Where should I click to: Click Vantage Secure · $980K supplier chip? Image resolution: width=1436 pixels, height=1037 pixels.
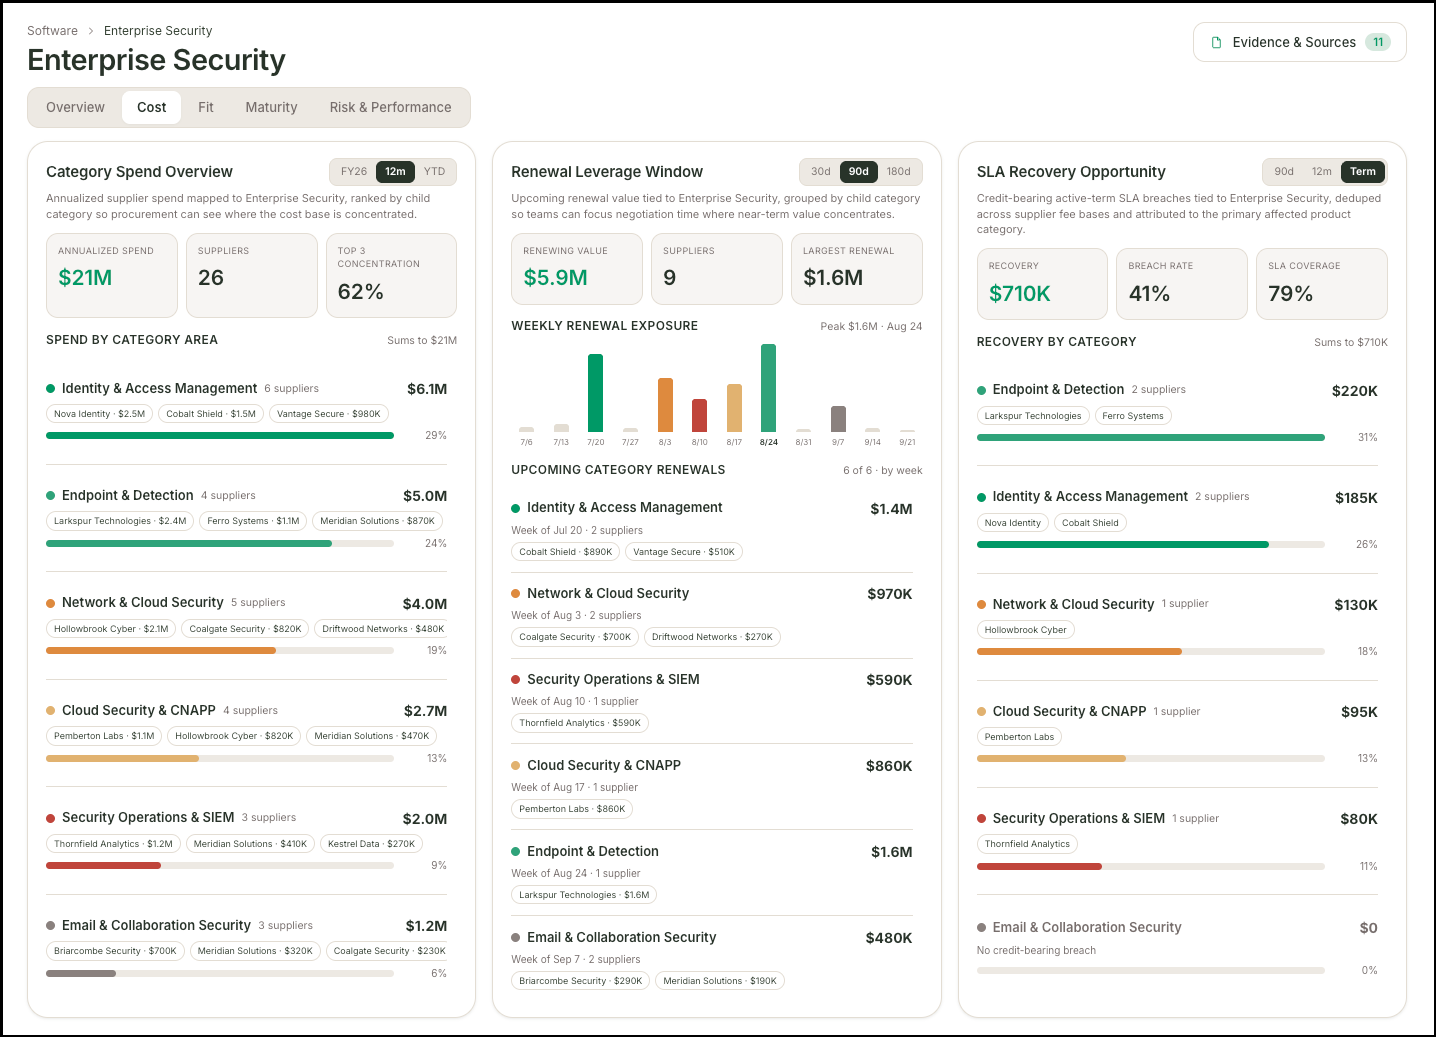point(329,414)
